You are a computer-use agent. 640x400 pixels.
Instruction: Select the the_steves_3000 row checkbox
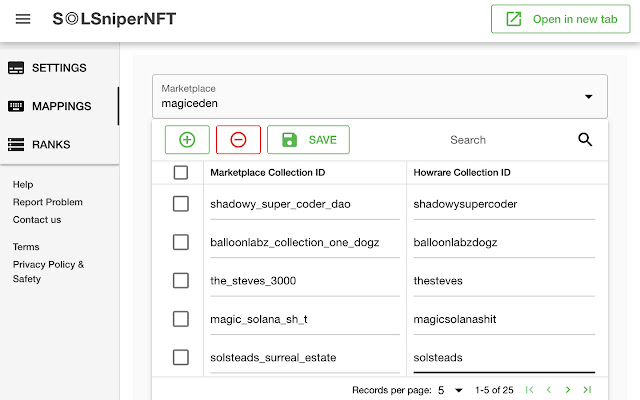181,281
